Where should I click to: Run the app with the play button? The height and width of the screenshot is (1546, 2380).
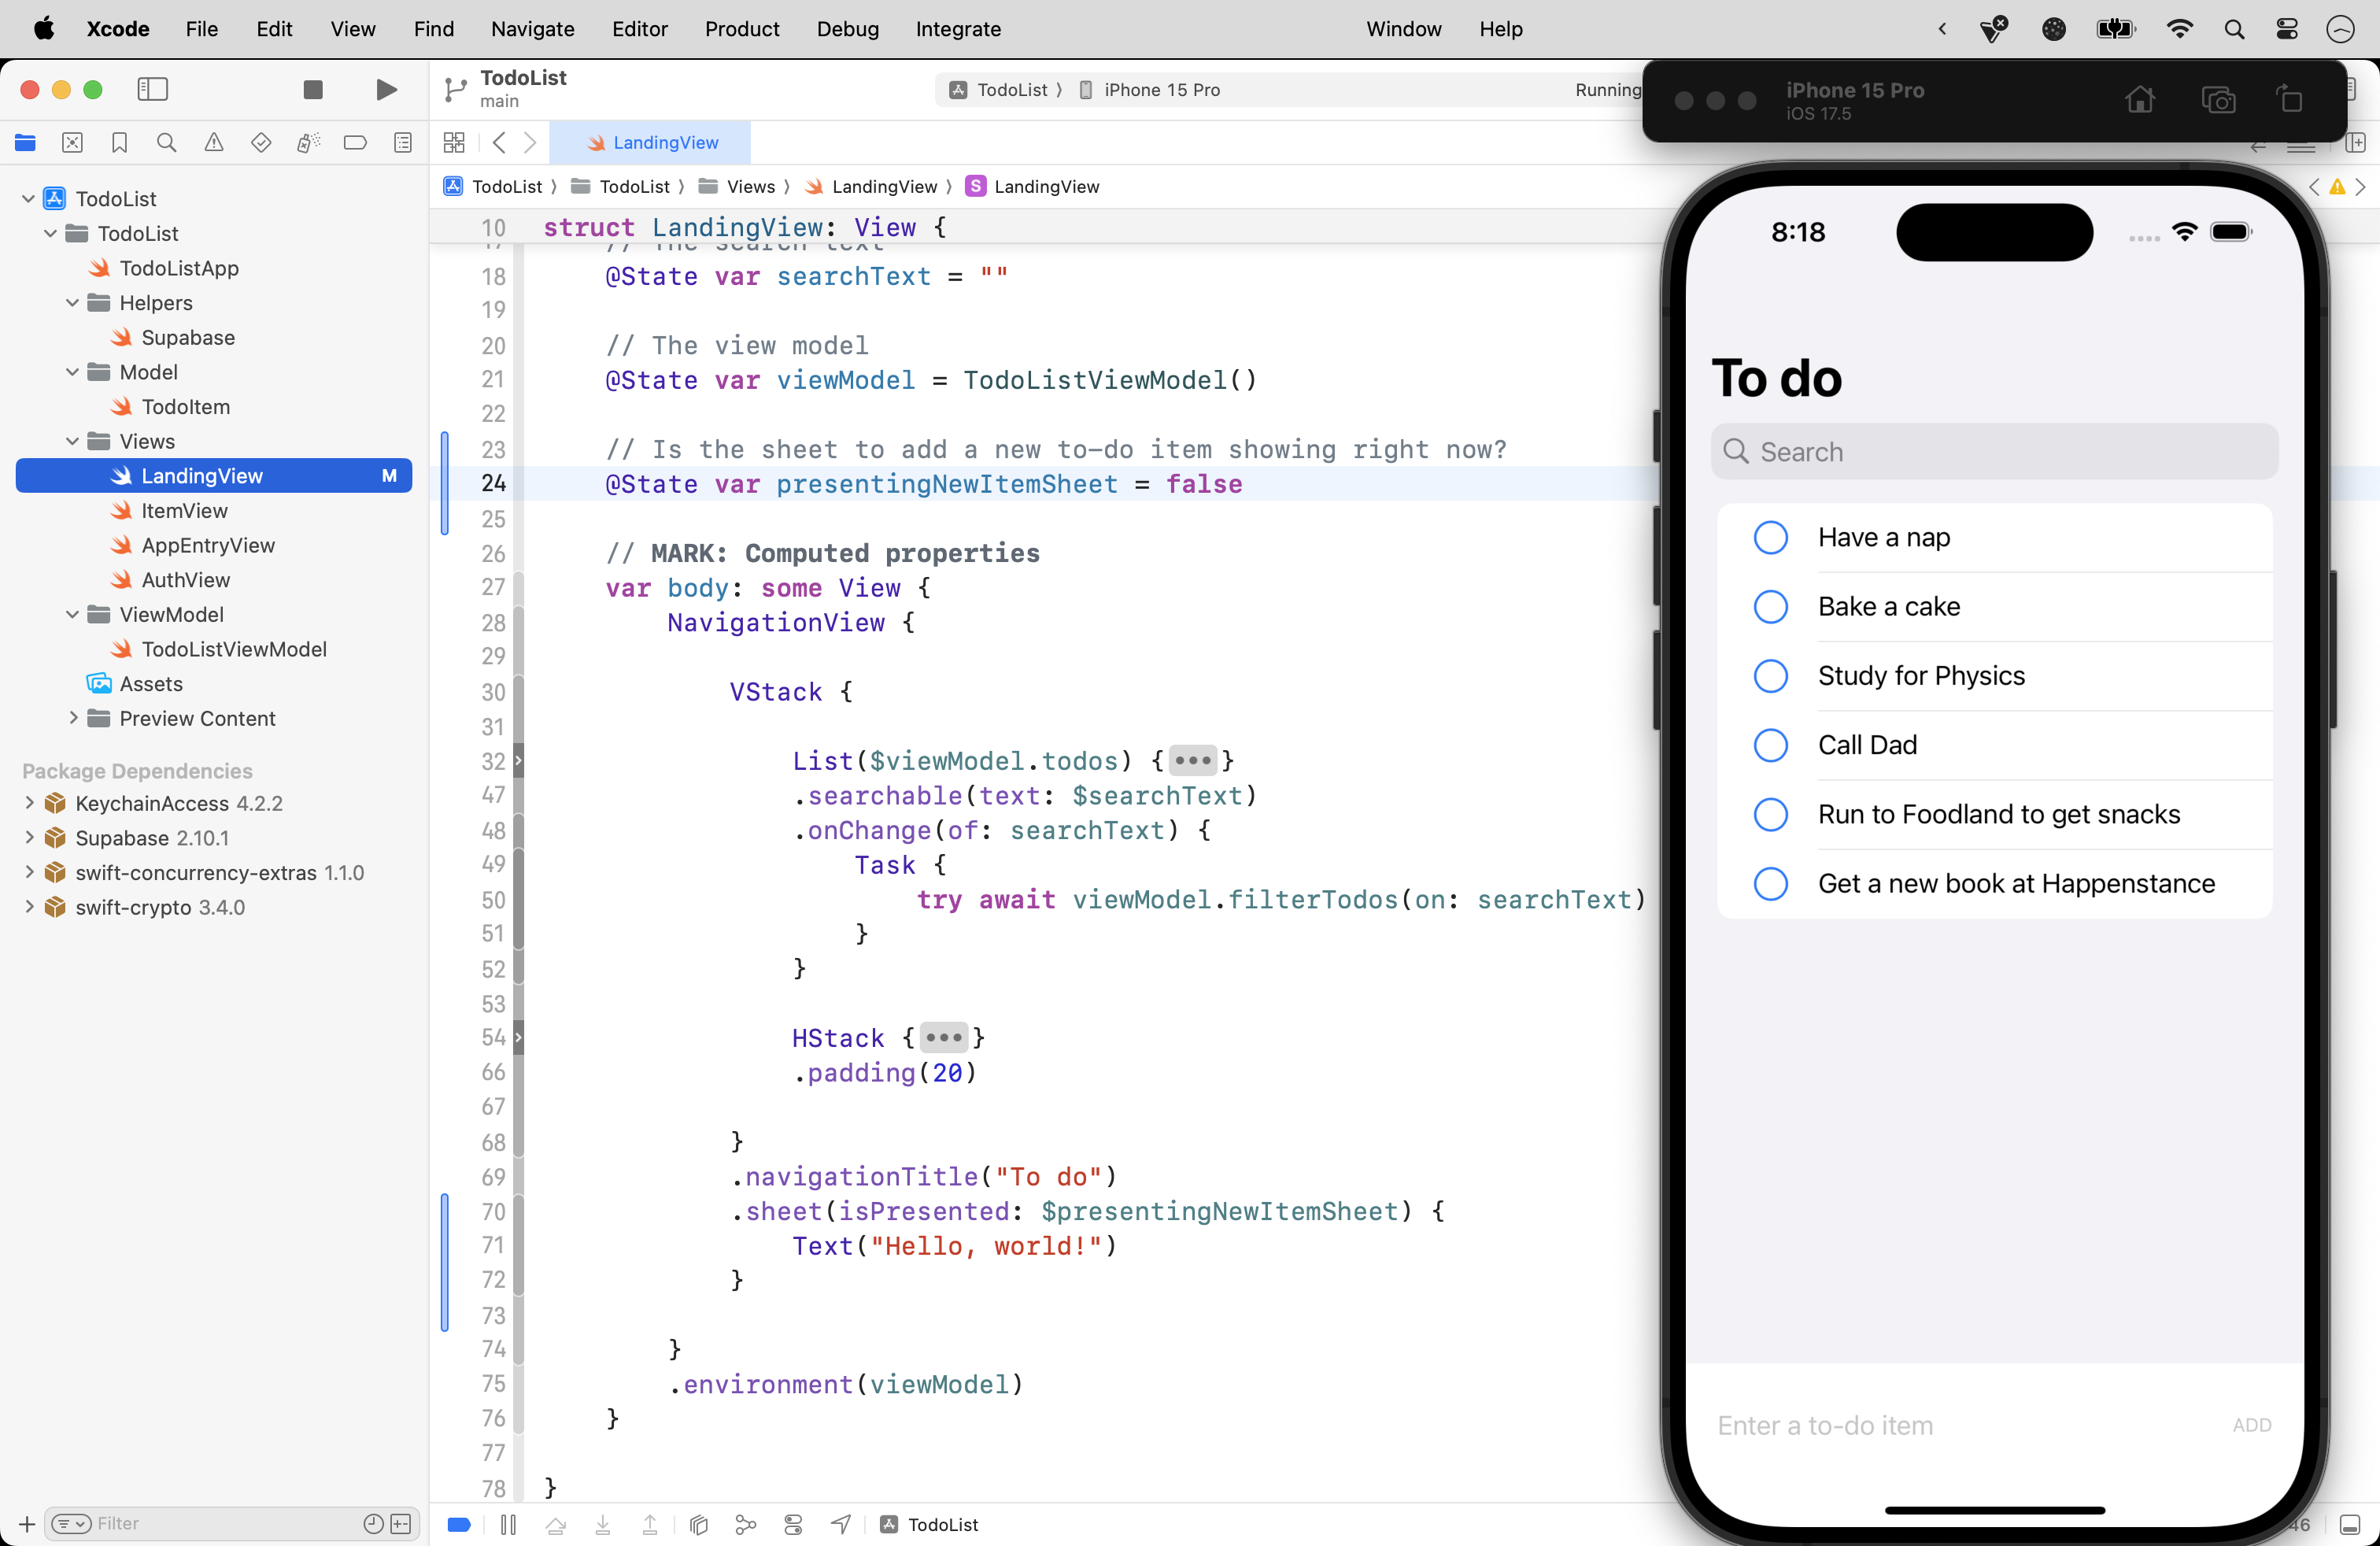click(x=386, y=90)
